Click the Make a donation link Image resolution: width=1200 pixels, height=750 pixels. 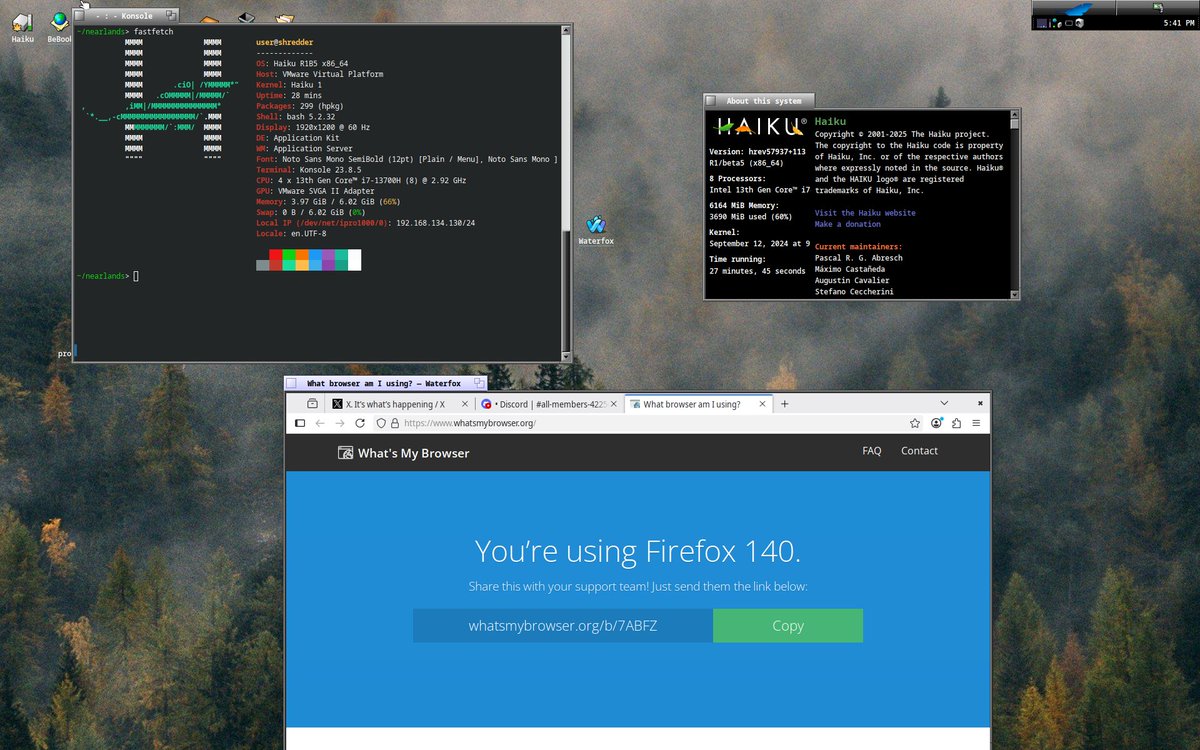pyautogui.click(x=848, y=224)
